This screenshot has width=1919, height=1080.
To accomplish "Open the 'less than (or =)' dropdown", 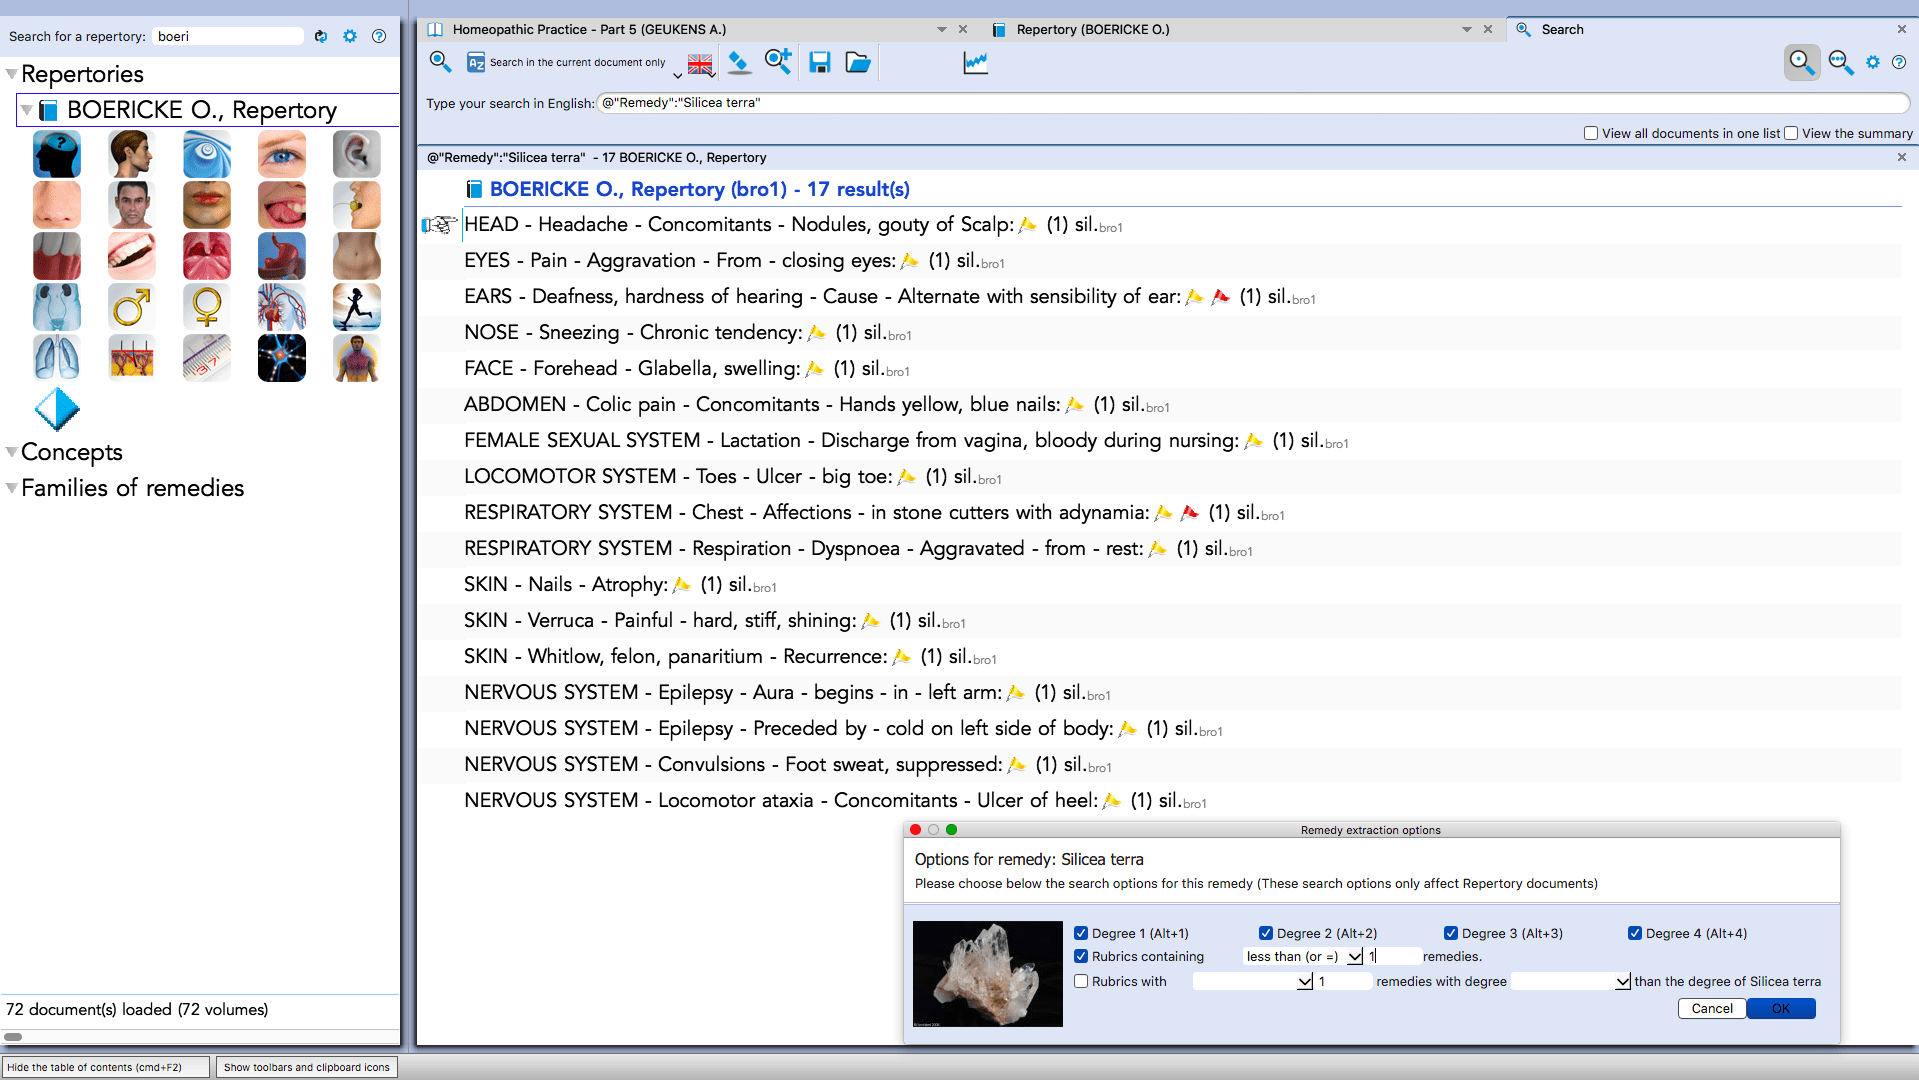I will pos(1303,956).
